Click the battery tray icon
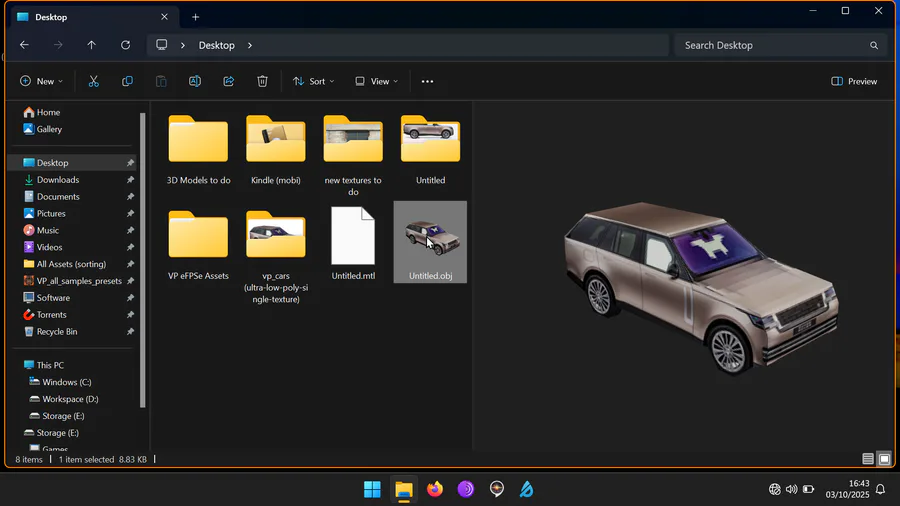This screenshot has width=900, height=506. click(x=808, y=489)
